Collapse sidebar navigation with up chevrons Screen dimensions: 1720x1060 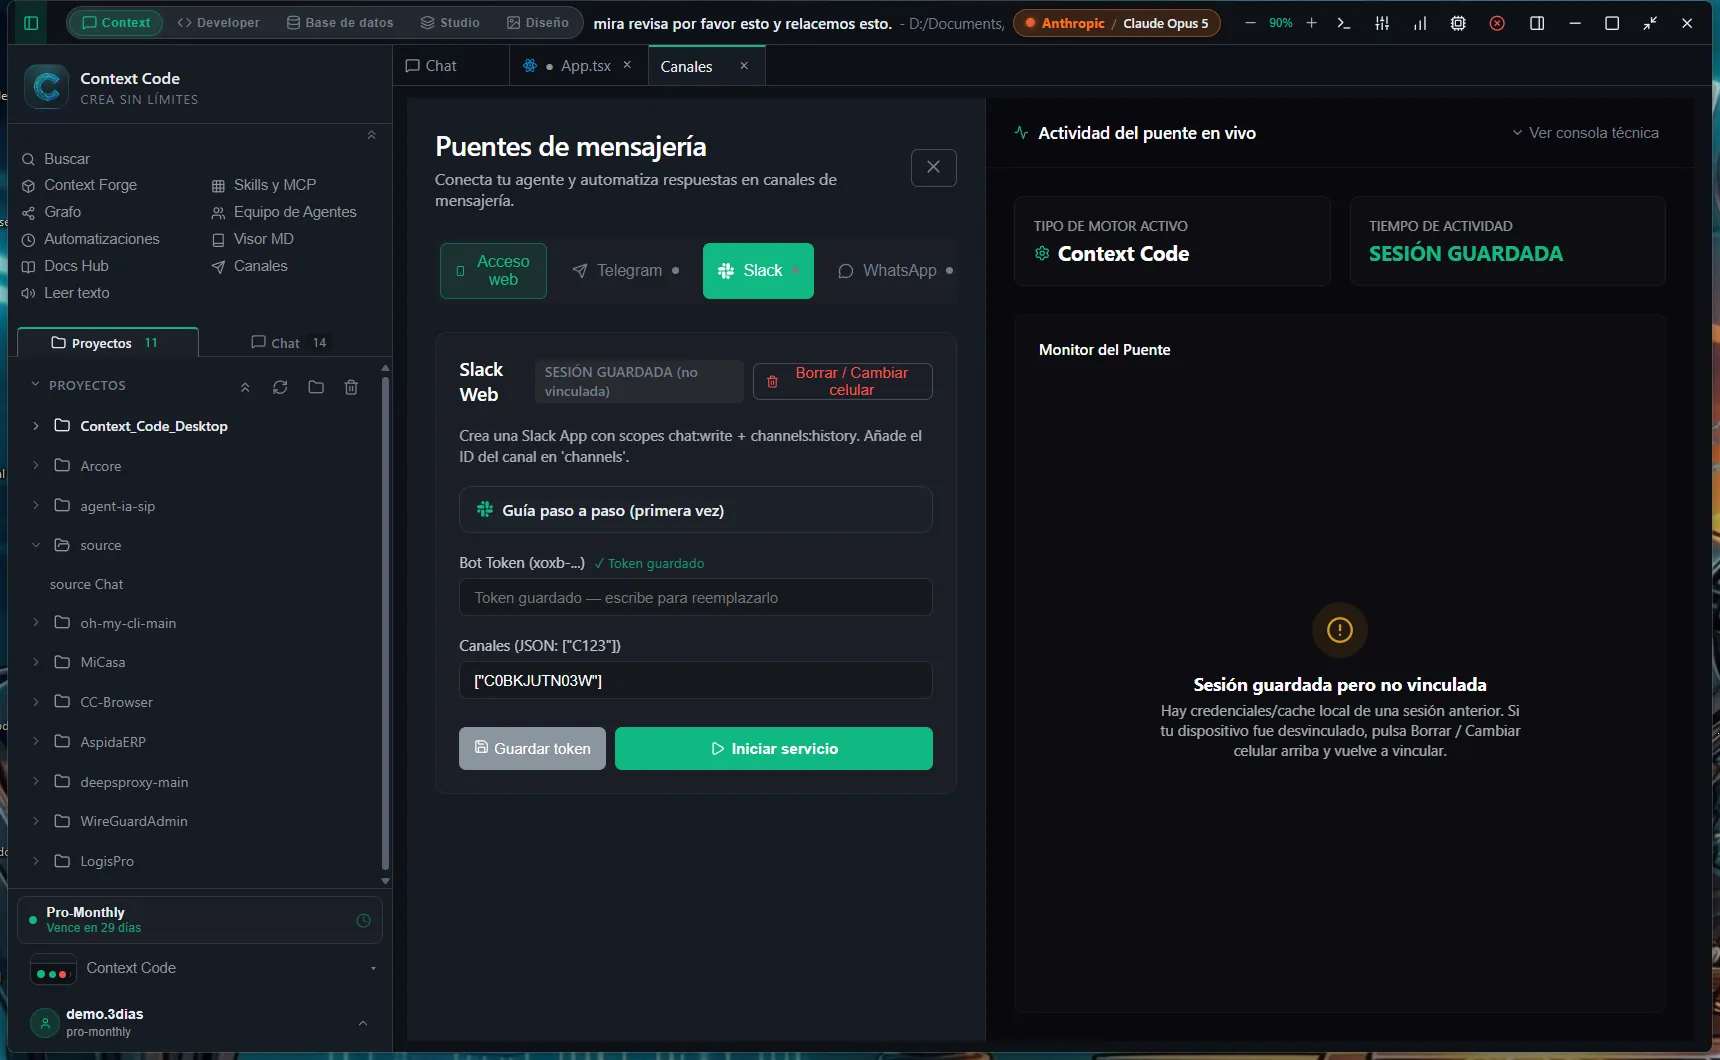pos(371,134)
